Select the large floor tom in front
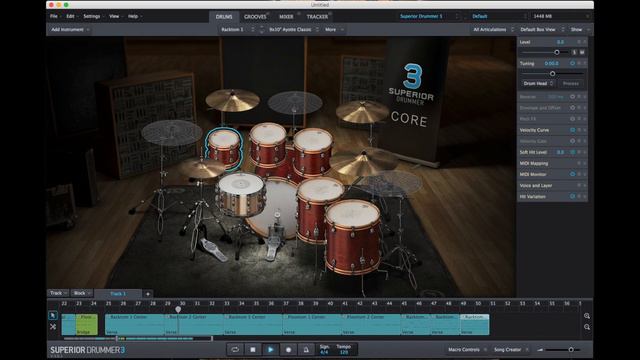This screenshot has height=360, width=640. coord(353,237)
